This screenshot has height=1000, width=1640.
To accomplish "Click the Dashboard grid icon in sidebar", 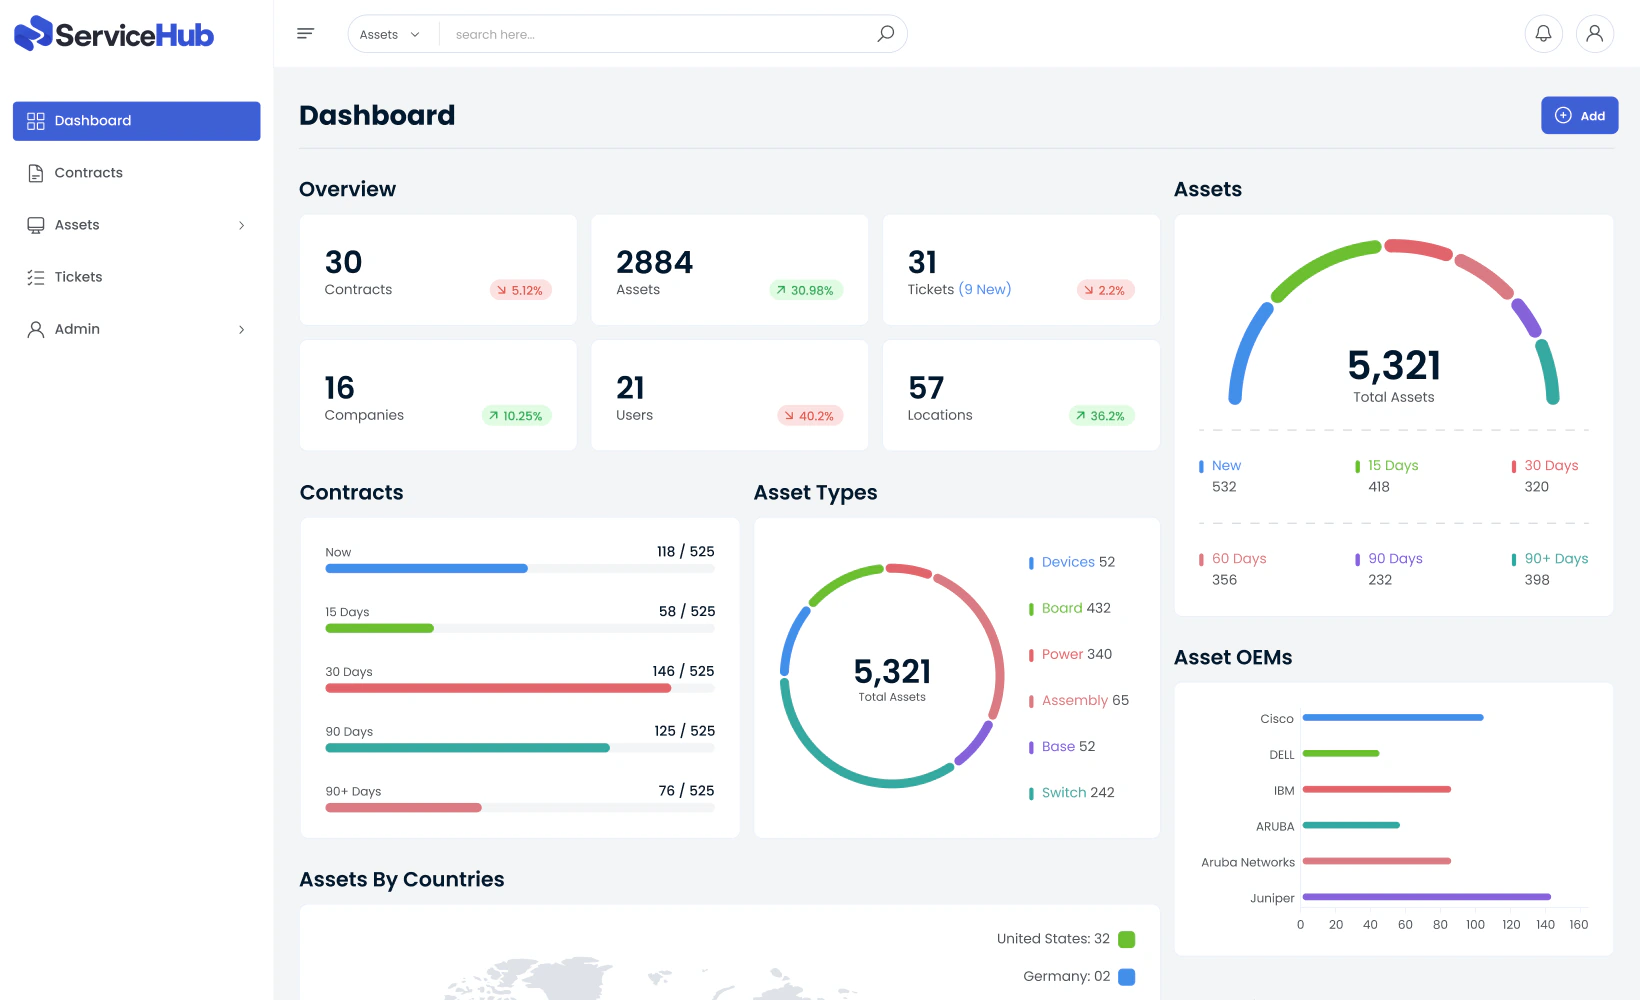I will click(x=36, y=121).
